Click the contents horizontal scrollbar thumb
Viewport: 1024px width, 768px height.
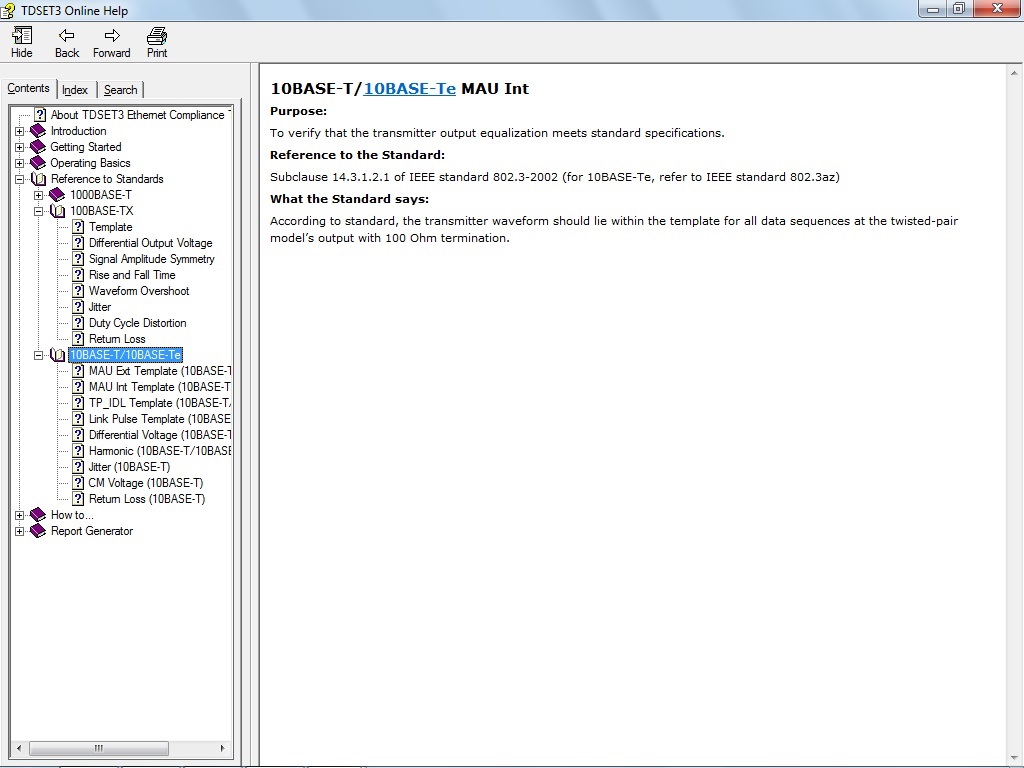point(99,748)
